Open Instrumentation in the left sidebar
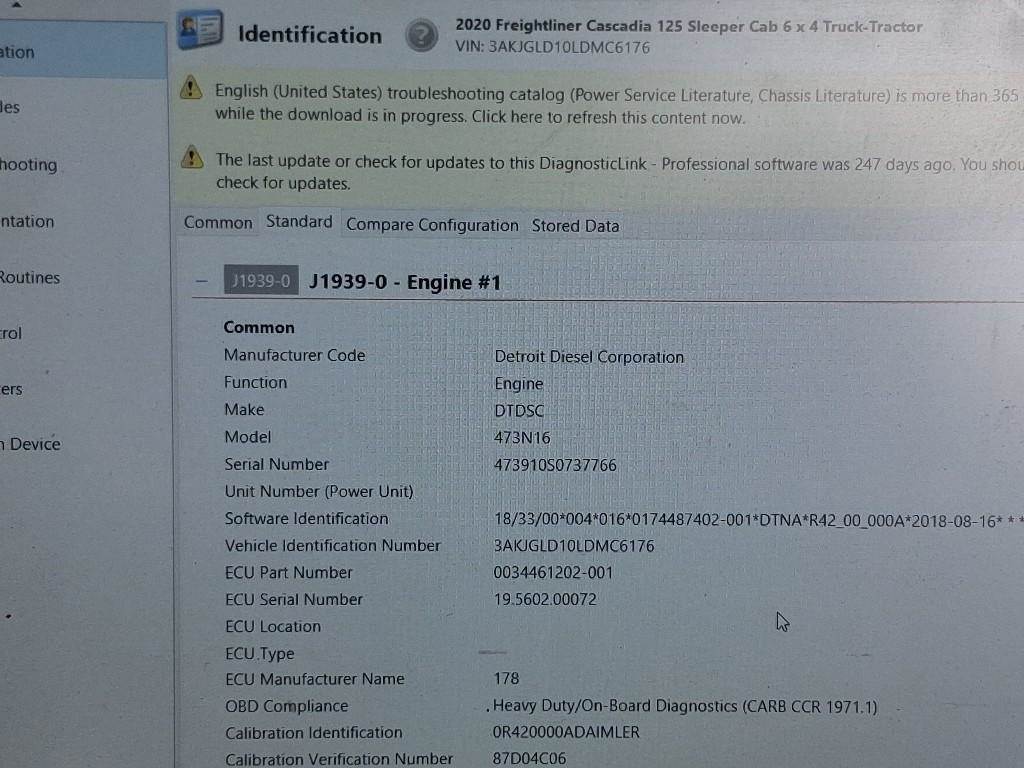This screenshot has height=768, width=1024. tap(28, 221)
